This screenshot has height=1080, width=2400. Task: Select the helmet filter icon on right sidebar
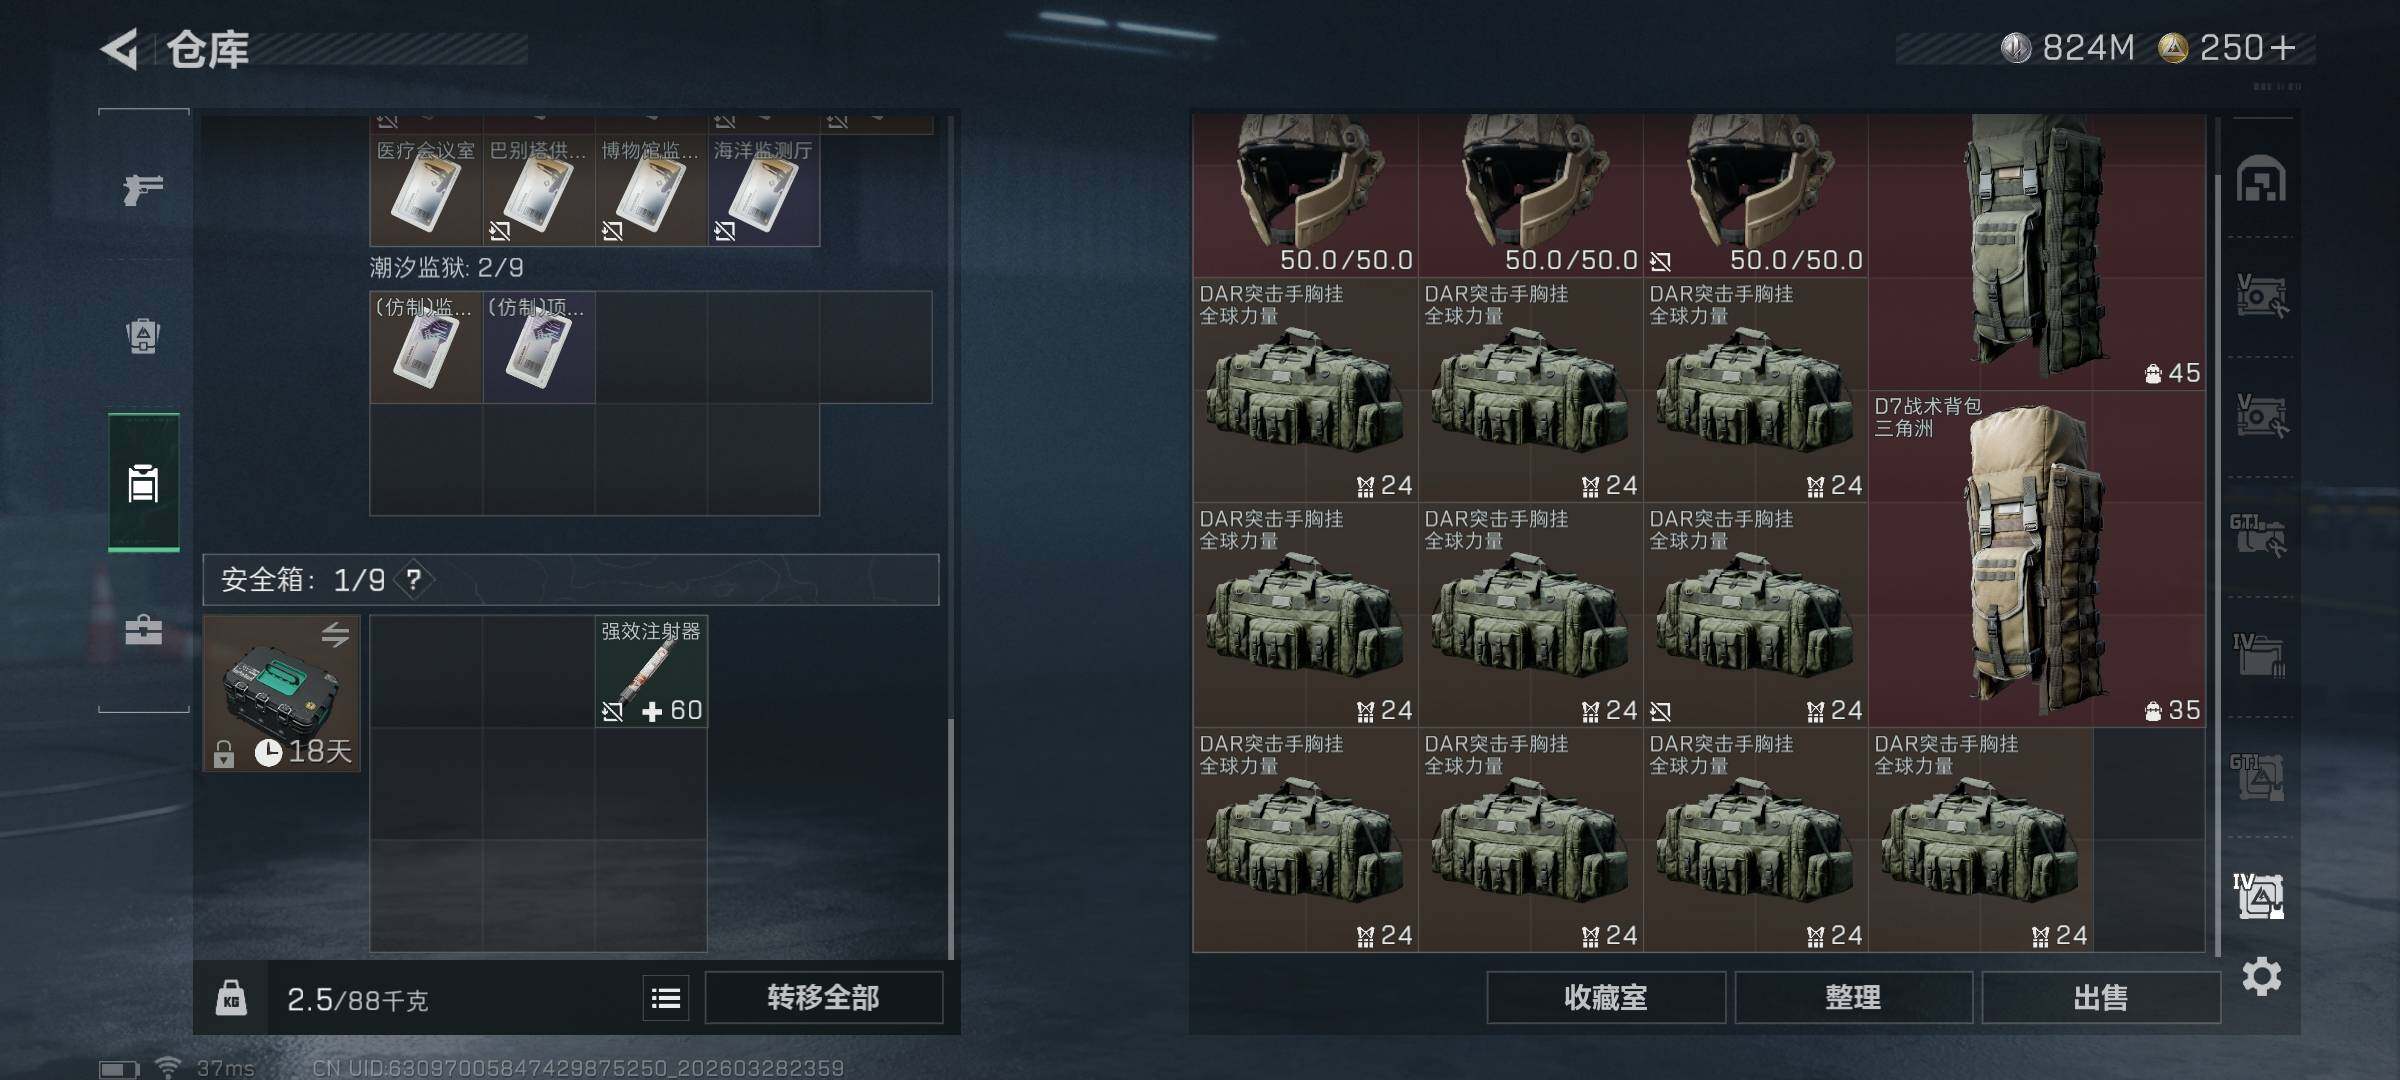[2261, 180]
